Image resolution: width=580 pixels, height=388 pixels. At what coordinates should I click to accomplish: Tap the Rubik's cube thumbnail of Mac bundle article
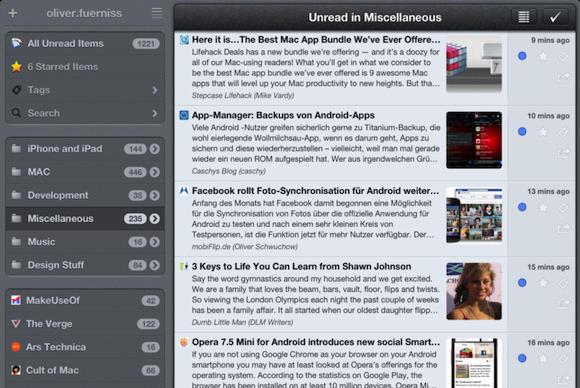click(474, 65)
